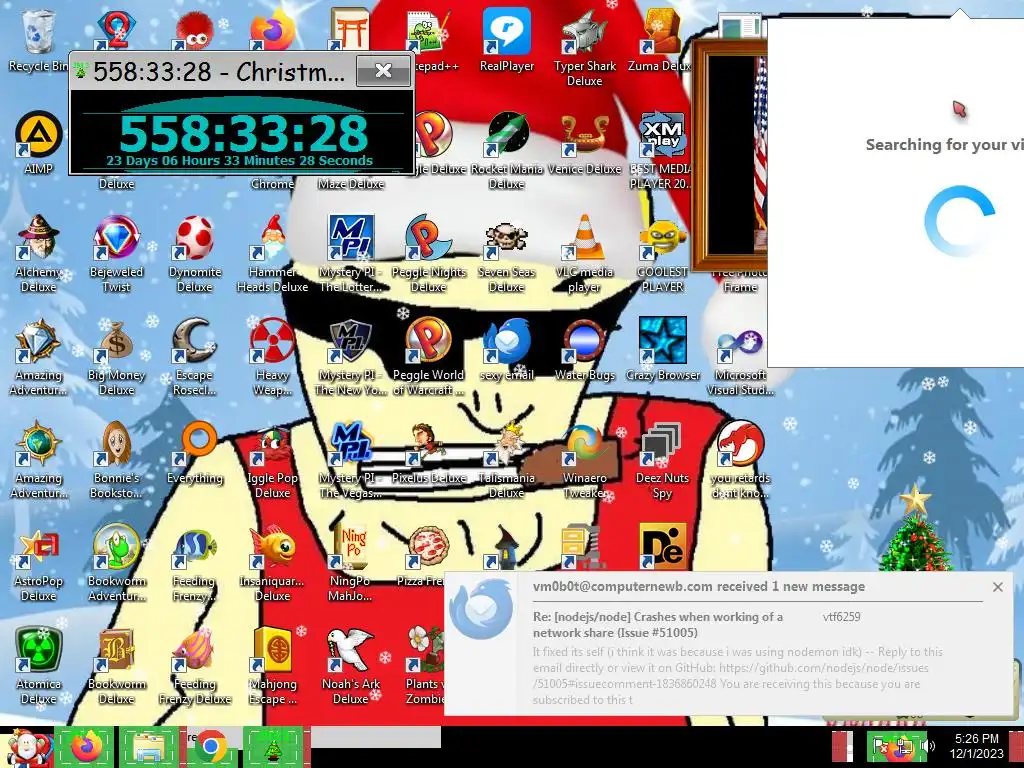
Task: Open Peggle World of Warcraft shortcut
Action: tap(428, 358)
